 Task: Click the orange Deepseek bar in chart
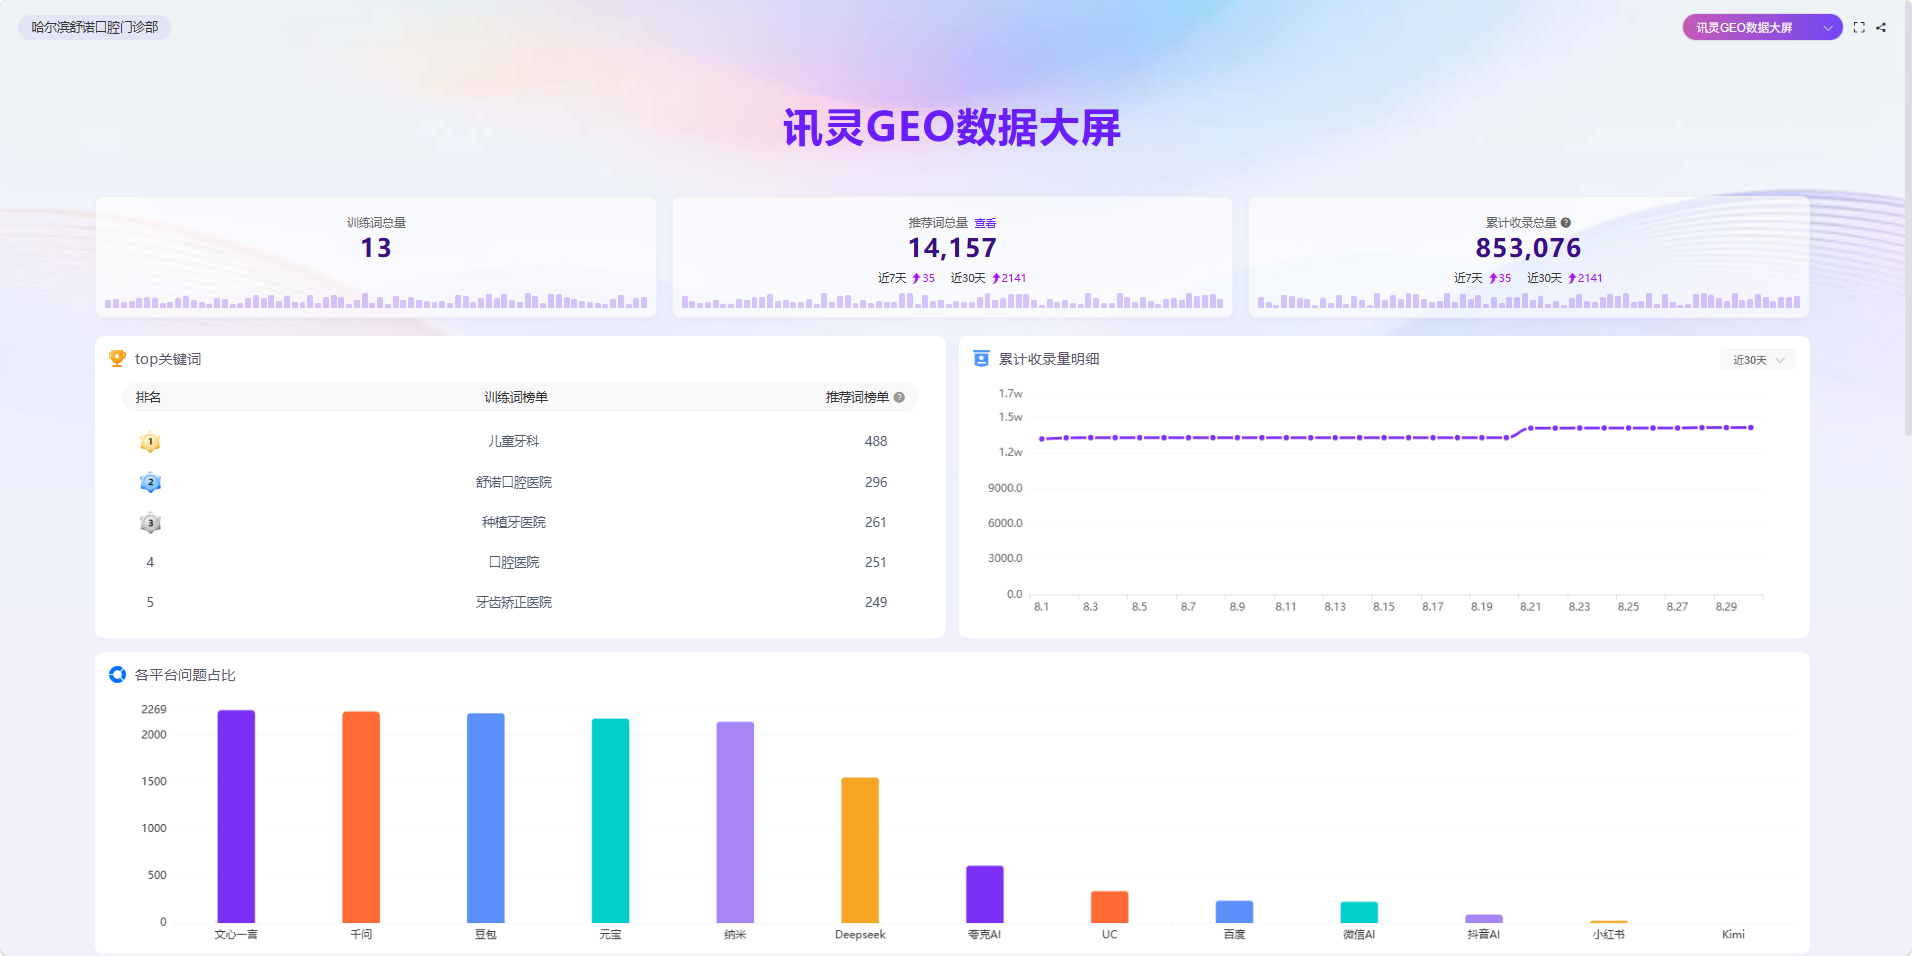(x=860, y=850)
